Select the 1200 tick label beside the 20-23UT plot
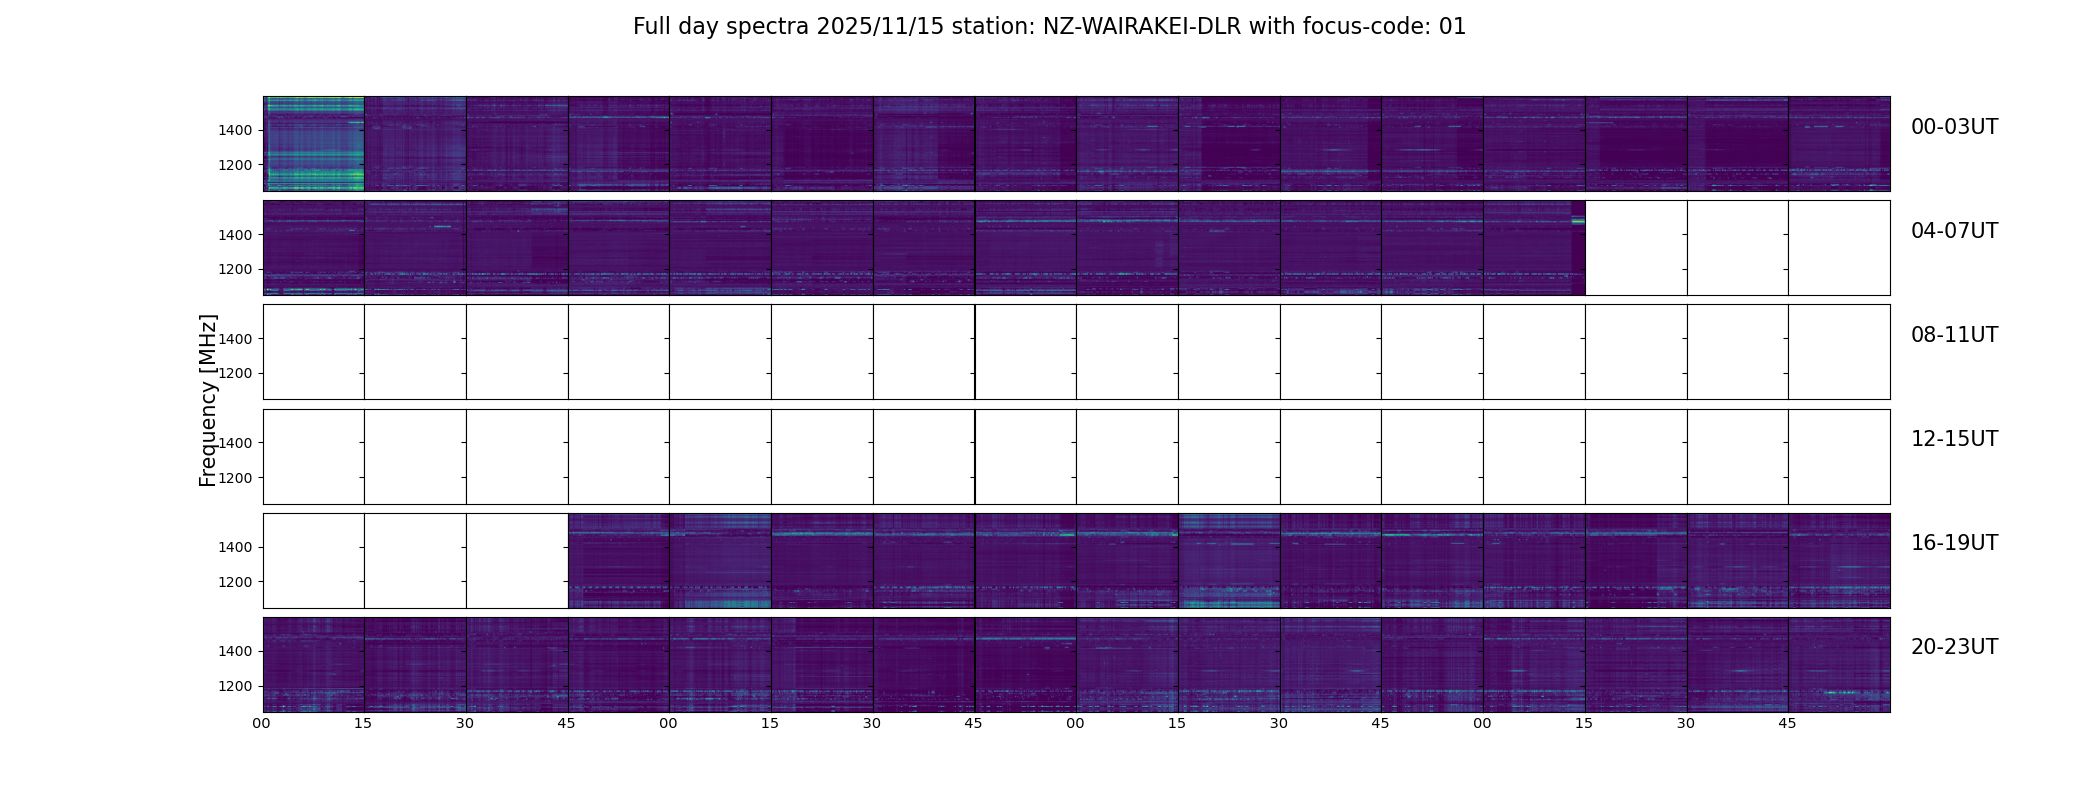Screen dimensions: 2100x800 (236, 686)
